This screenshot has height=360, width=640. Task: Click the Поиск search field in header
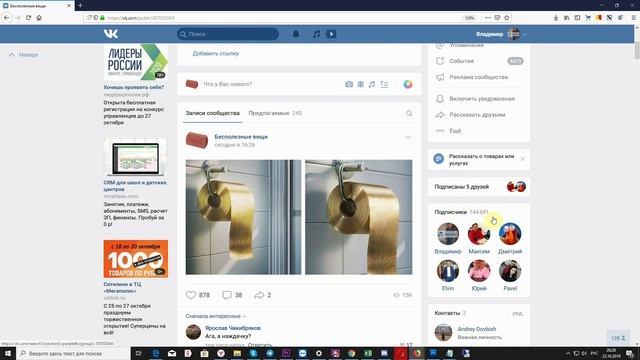[228, 34]
